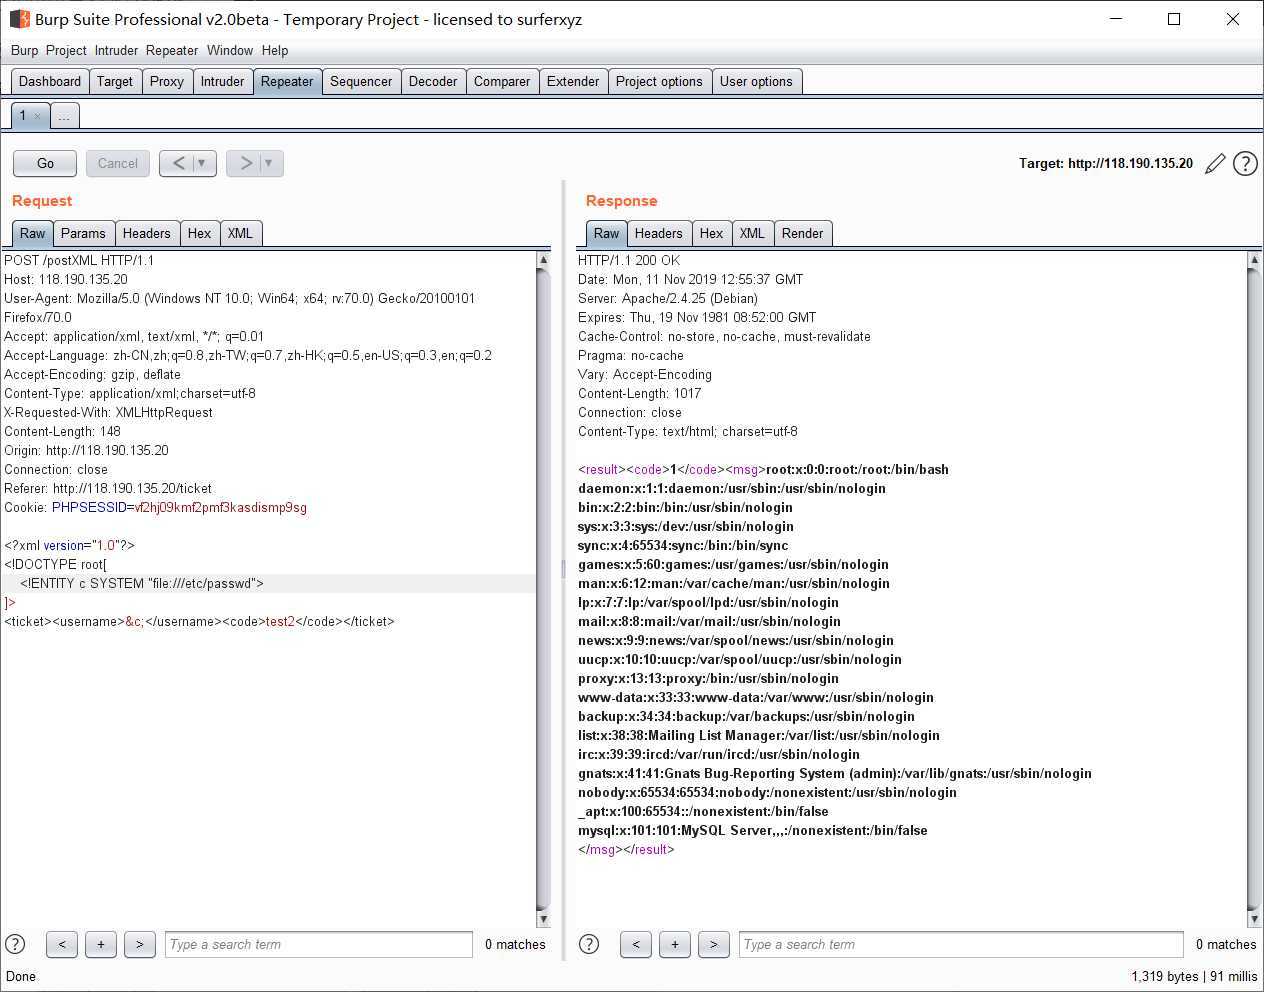Send the request with Go
The image size is (1264, 992).
[45, 163]
